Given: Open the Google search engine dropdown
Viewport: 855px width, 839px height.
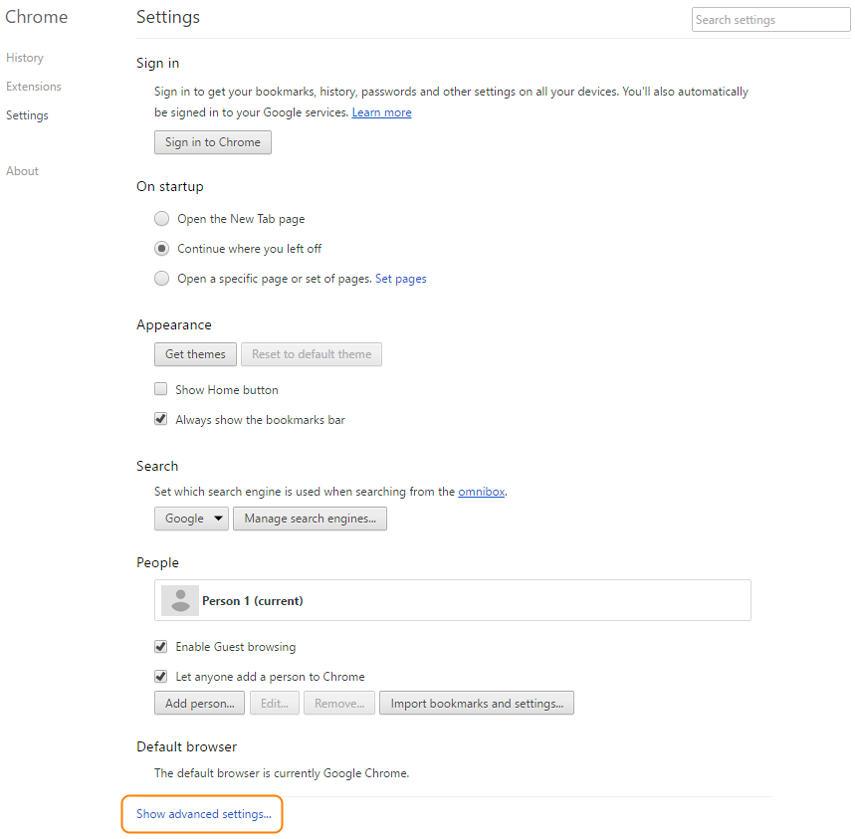Looking at the screenshot, I should tap(191, 519).
